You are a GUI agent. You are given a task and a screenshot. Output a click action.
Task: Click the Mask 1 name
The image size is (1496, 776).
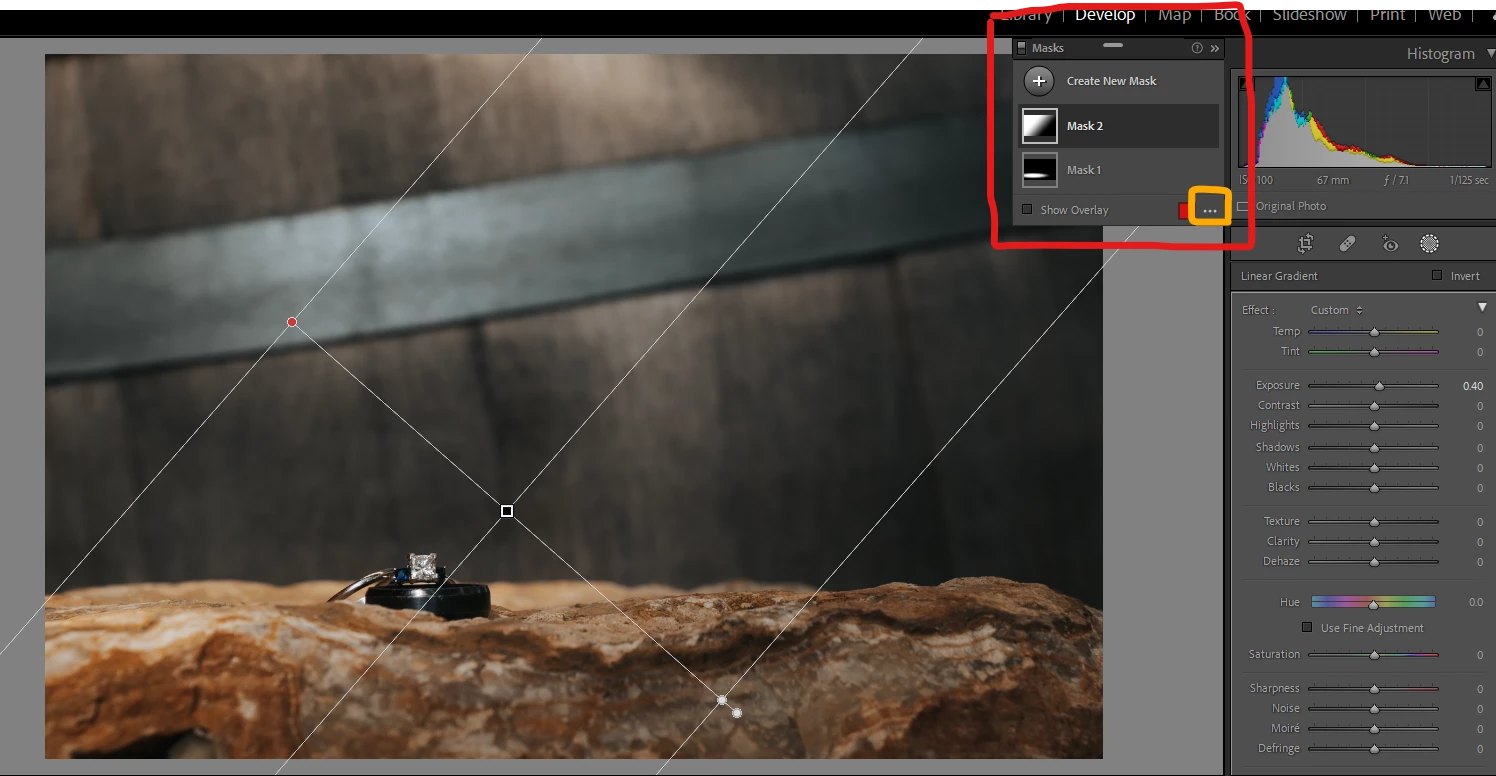click(x=1084, y=170)
